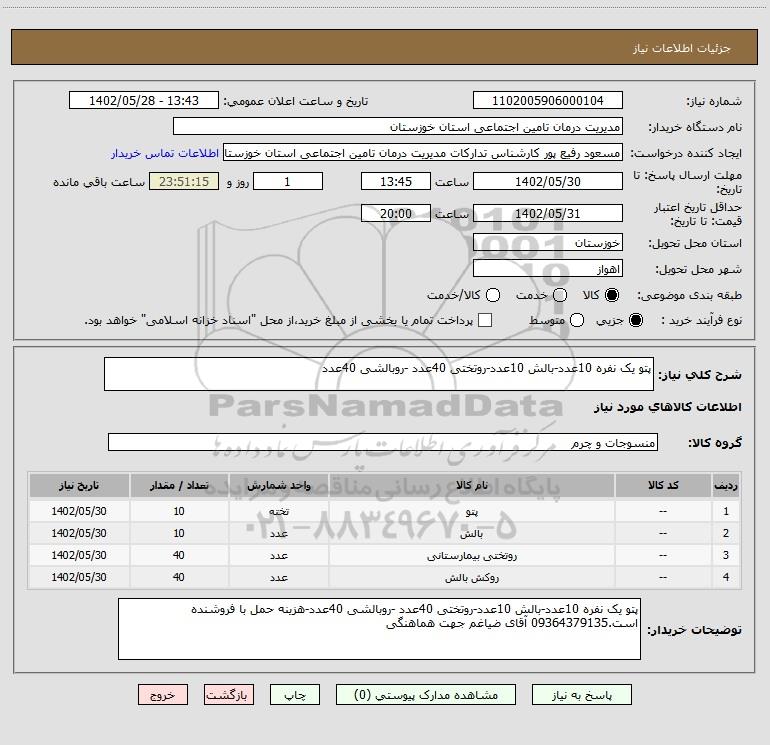Open the اطلاعات تماس خریدار link
Screen dimensions: 770x745
click(165, 153)
